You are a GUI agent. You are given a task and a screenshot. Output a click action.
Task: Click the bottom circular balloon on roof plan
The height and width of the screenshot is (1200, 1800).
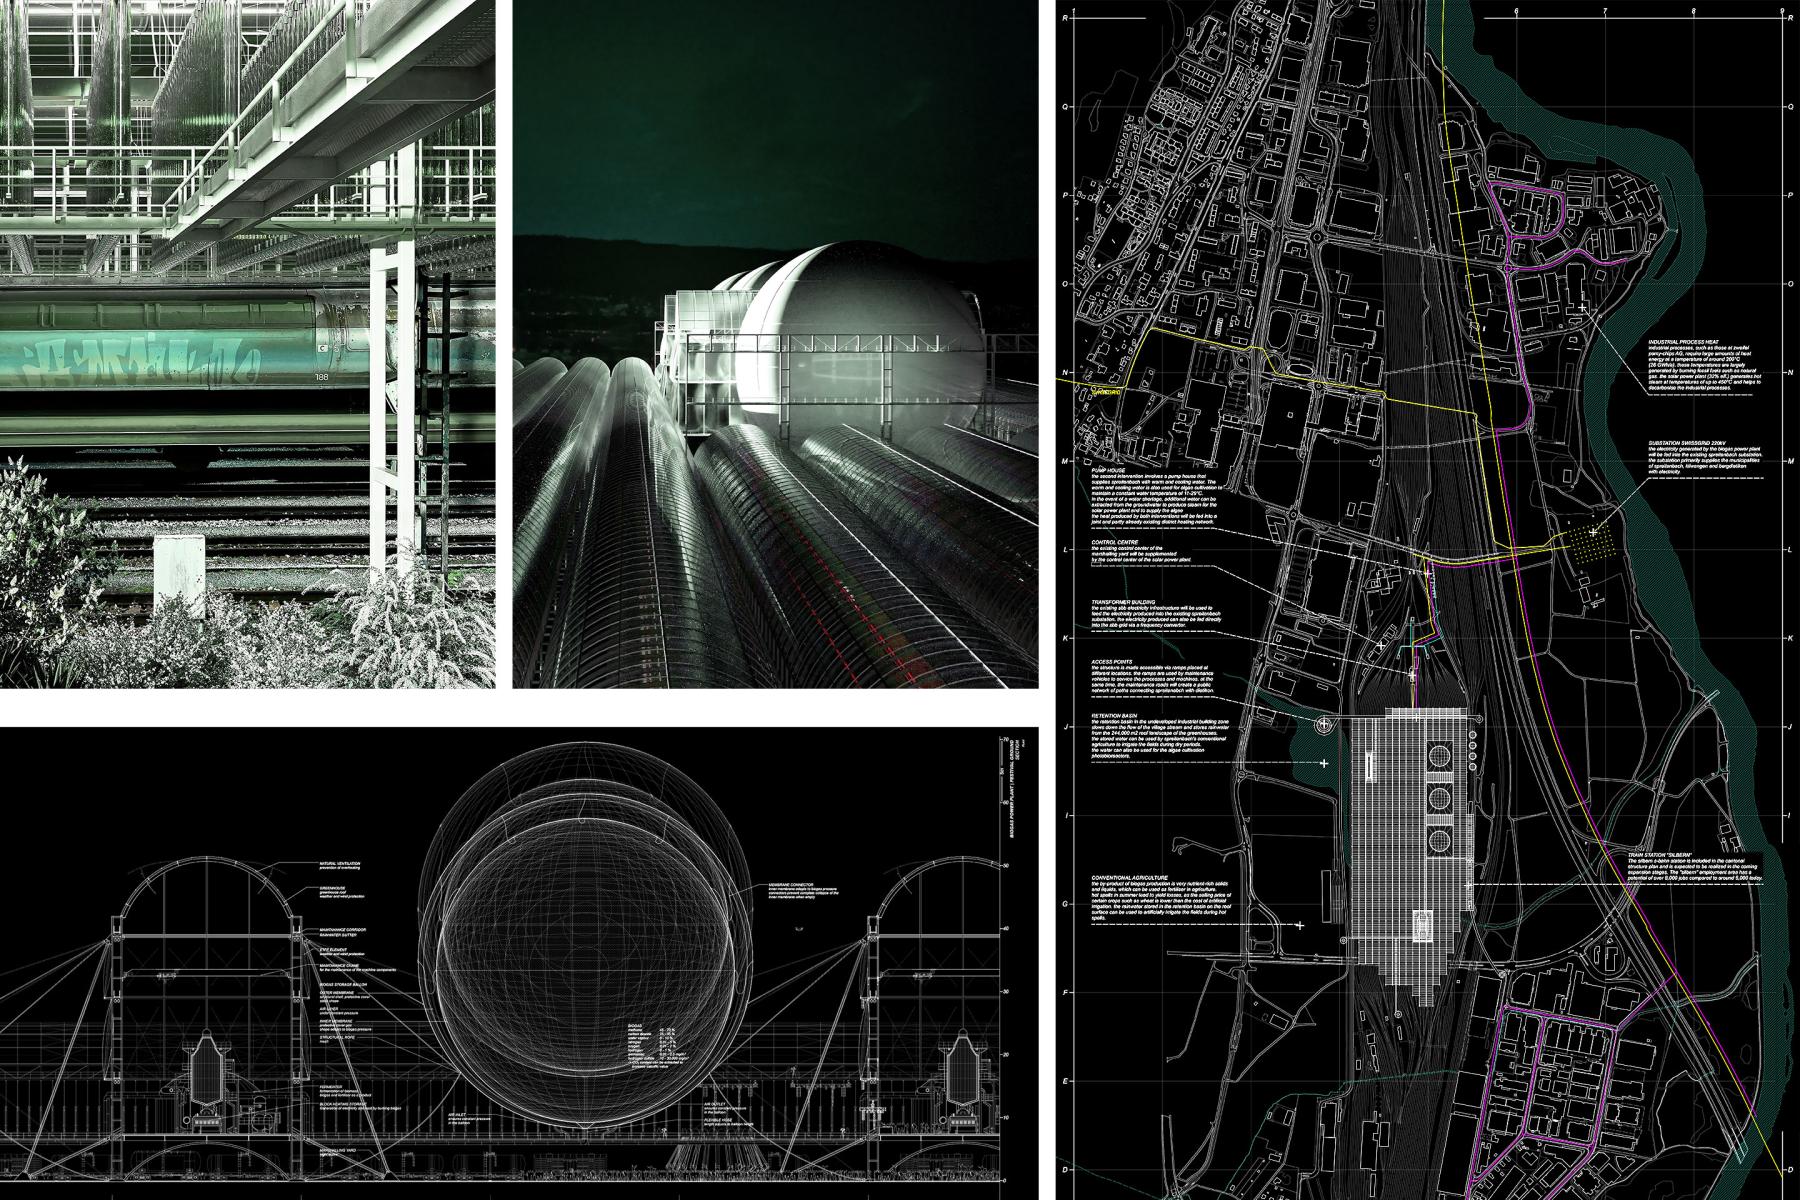1439,839
